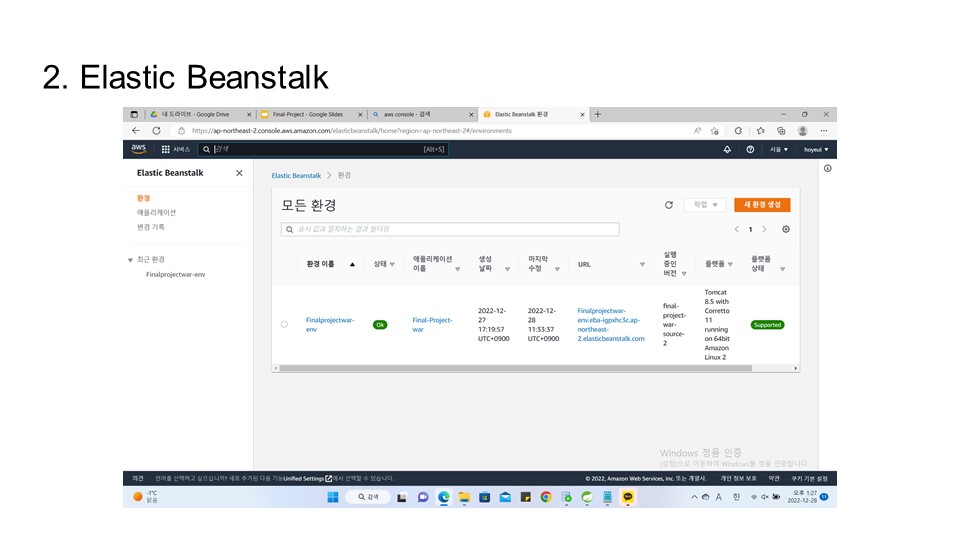Open Windows Start menu on taskbar
This screenshot has width=960, height=540.
[332, 497]
